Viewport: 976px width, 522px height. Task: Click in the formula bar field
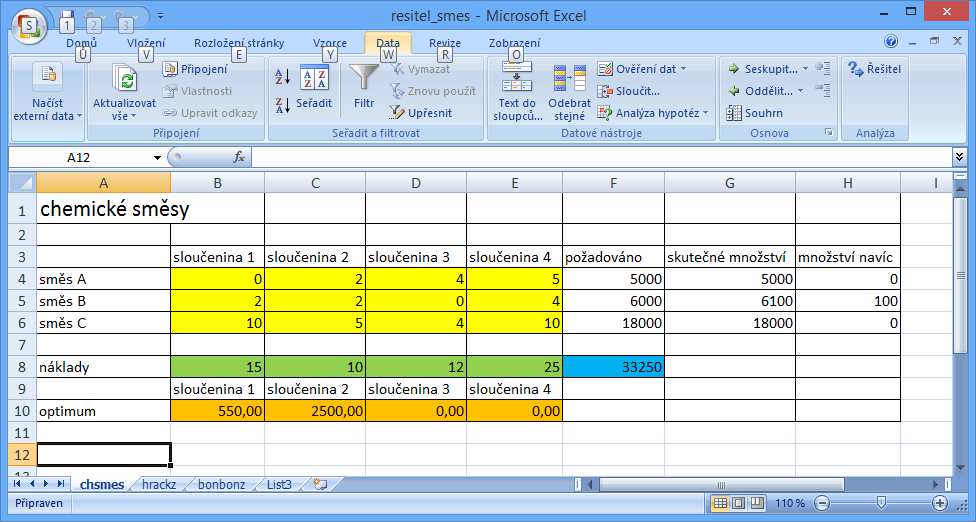(602, 157)
